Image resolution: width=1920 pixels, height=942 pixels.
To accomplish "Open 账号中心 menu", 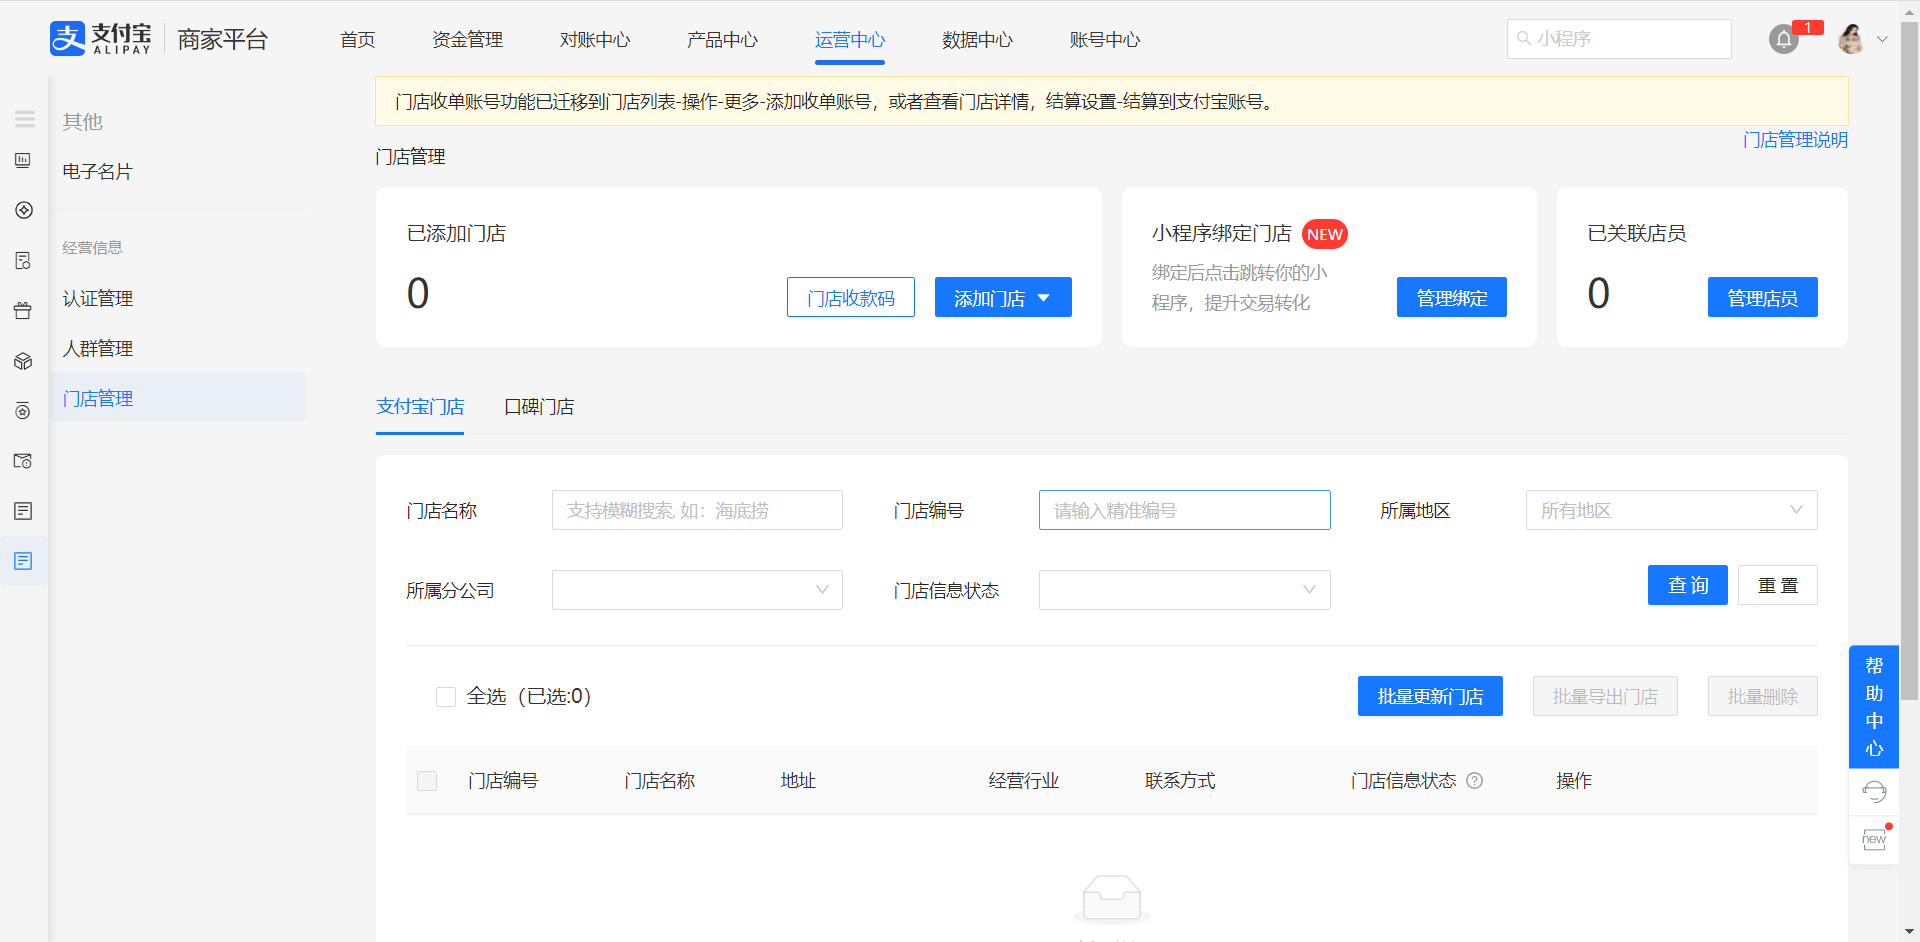I will coord(1105,40).
